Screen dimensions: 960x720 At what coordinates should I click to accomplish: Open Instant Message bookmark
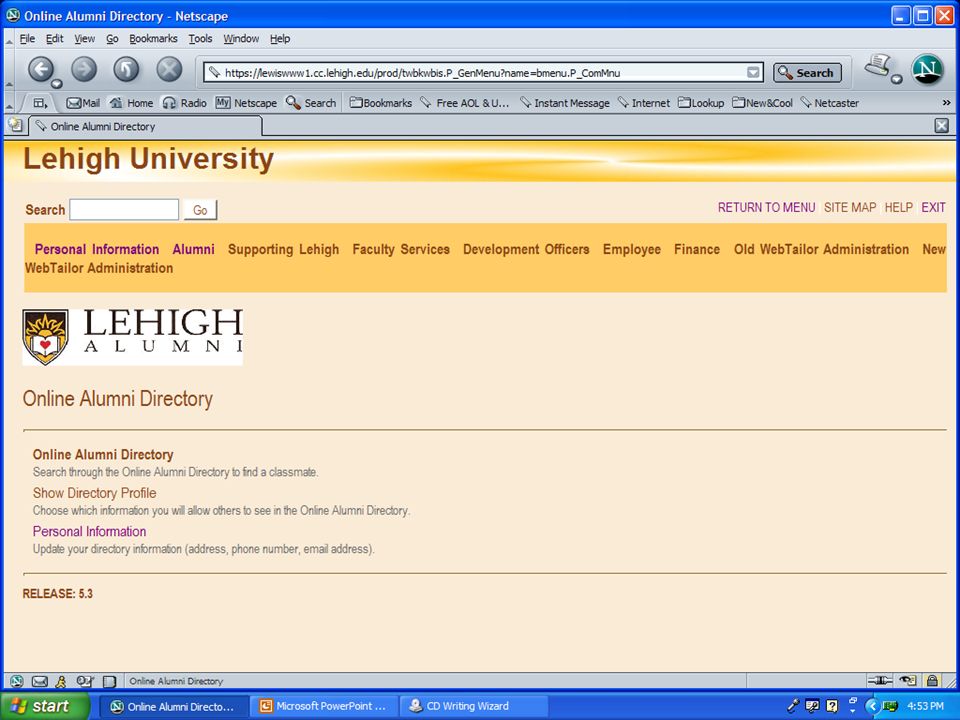click(564, 103)
